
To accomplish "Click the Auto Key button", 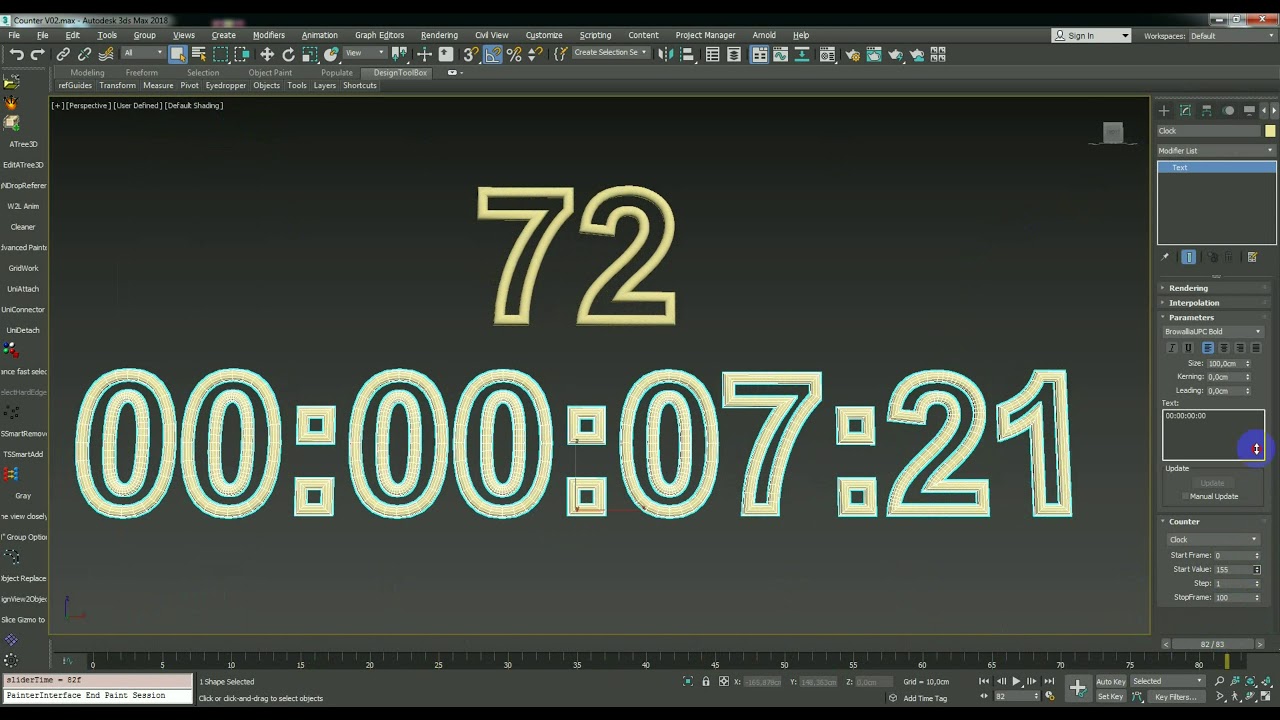I will click(x=1111, y=682).
